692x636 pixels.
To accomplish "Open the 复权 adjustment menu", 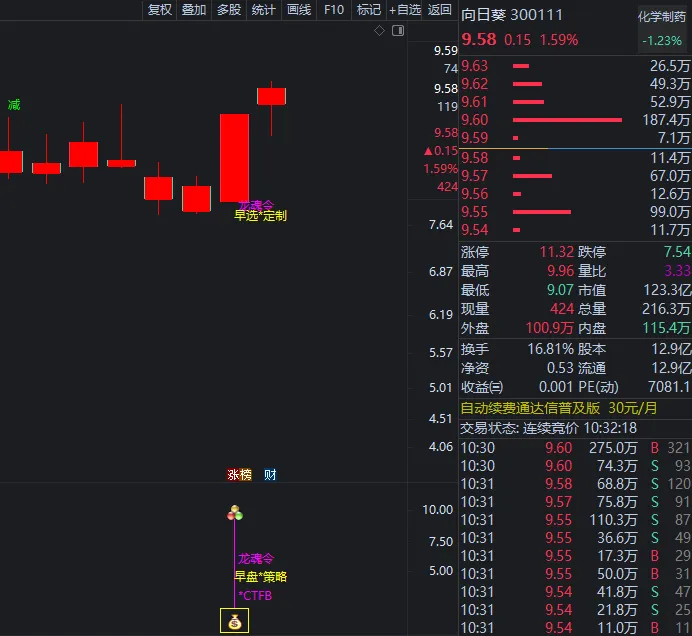I will click(x=160, y=10).
